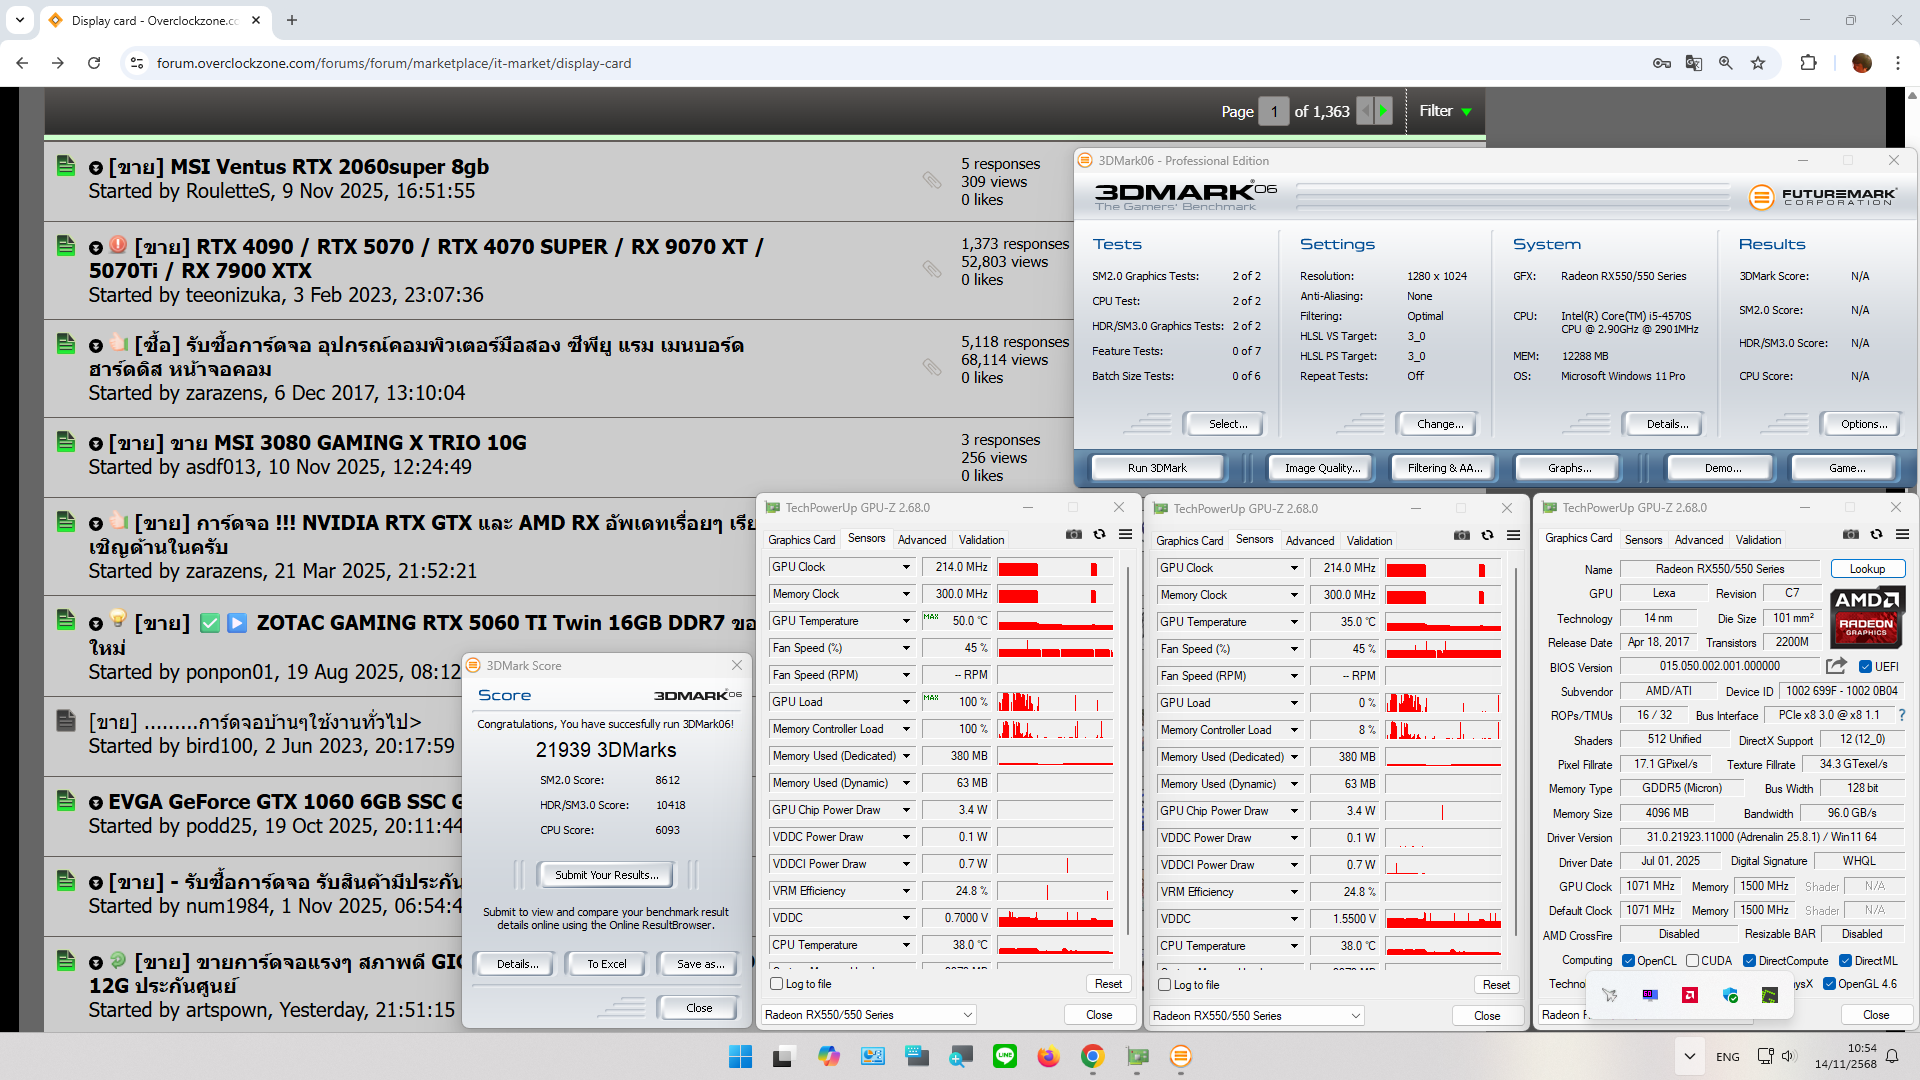This screenshot has height=1080, width=1920.
Task: Click the browser bookmark star icon
Action: click(x=1758, y=63)
